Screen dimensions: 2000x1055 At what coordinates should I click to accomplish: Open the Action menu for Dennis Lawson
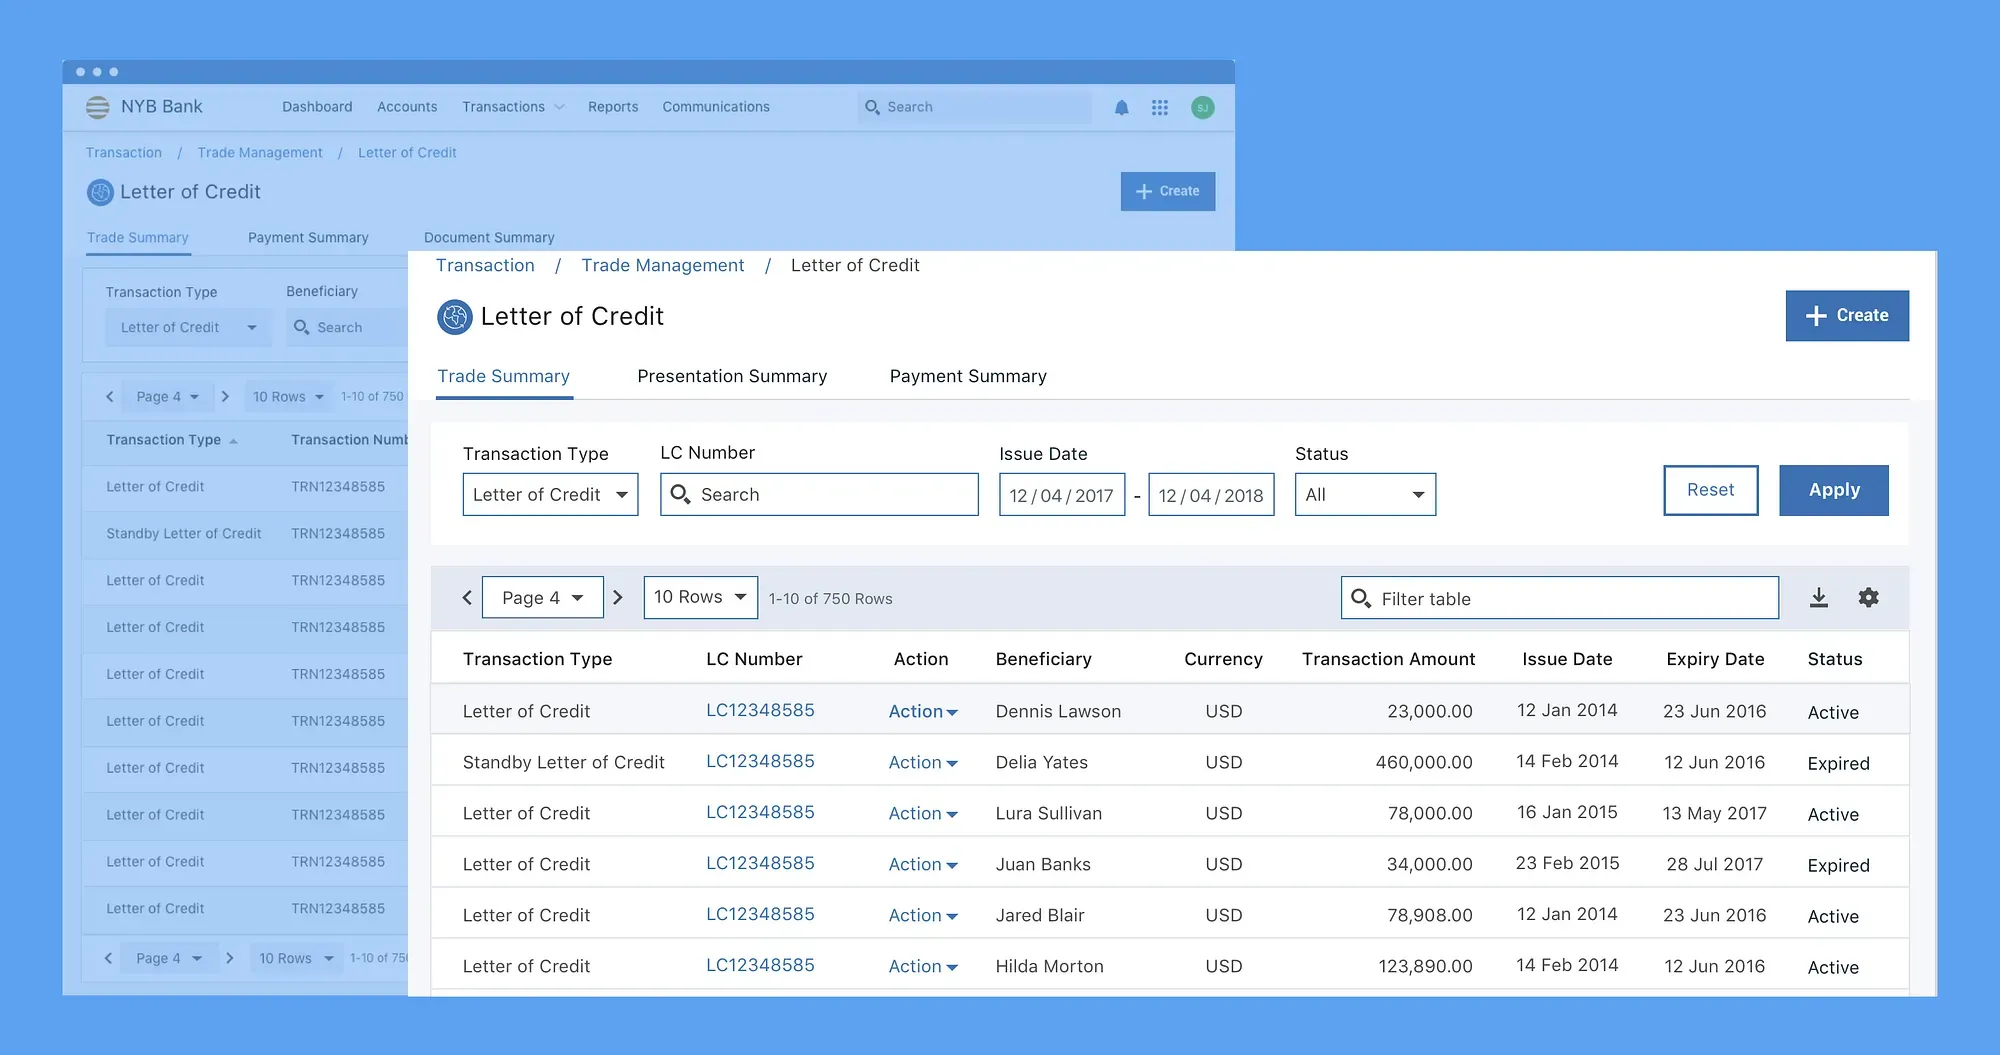tap(922, 711)
